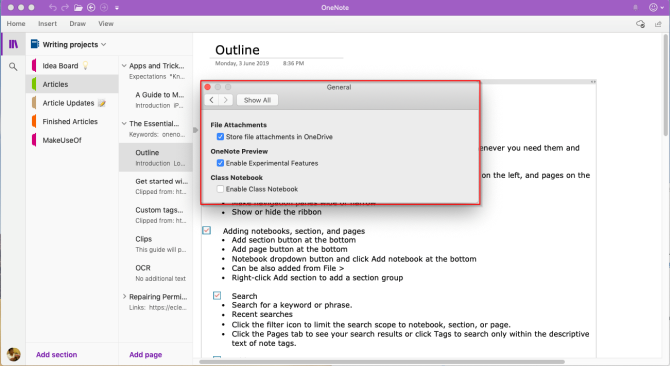Click the notifications bell icon
This screenshot has width=670, height=366.
(x=635, y=8)
